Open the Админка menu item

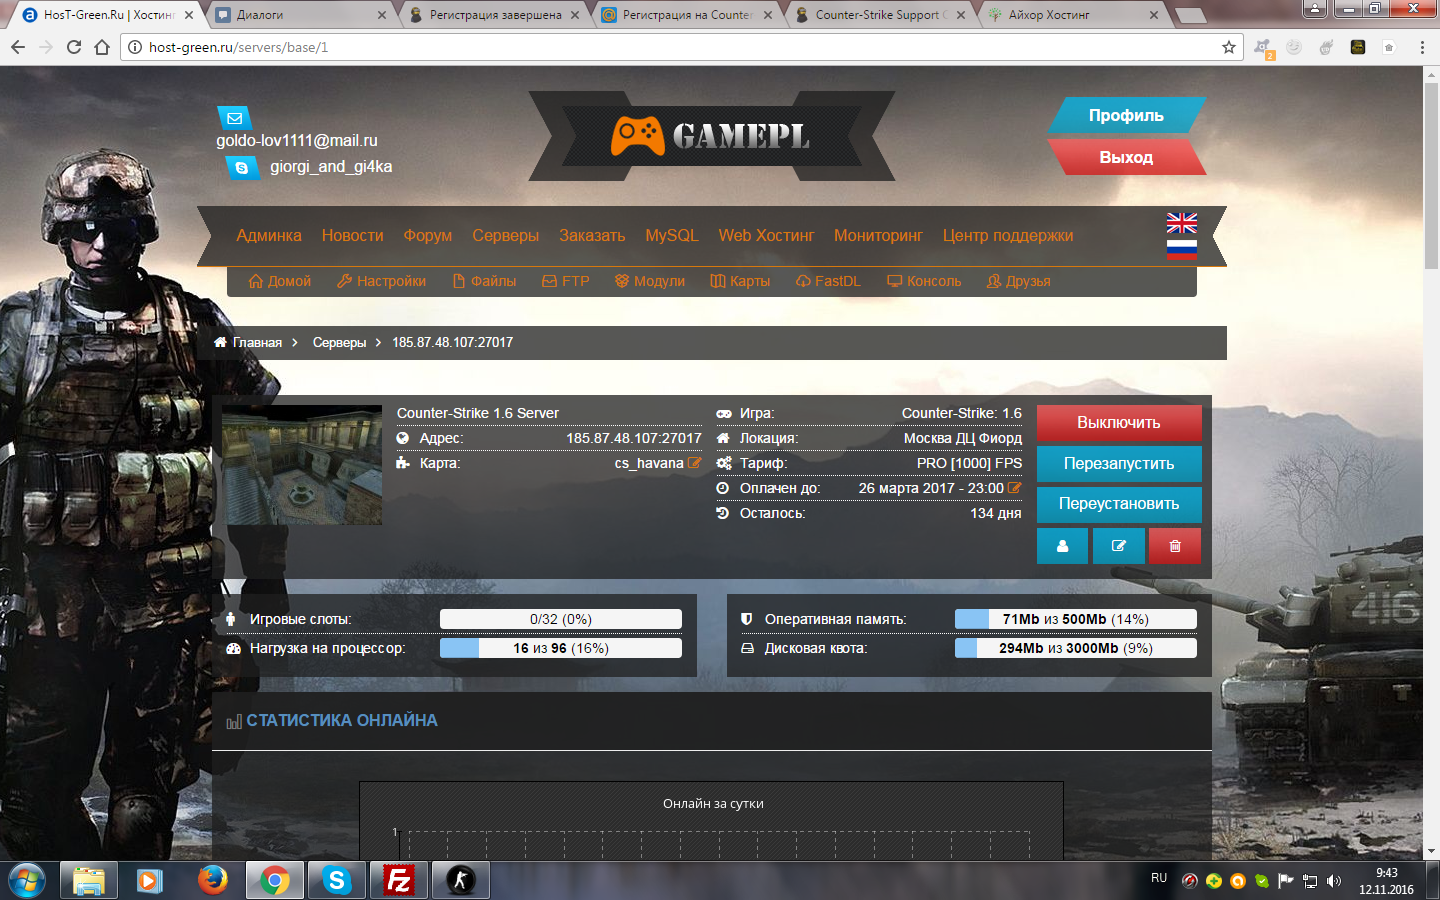(x=269, y=236)
